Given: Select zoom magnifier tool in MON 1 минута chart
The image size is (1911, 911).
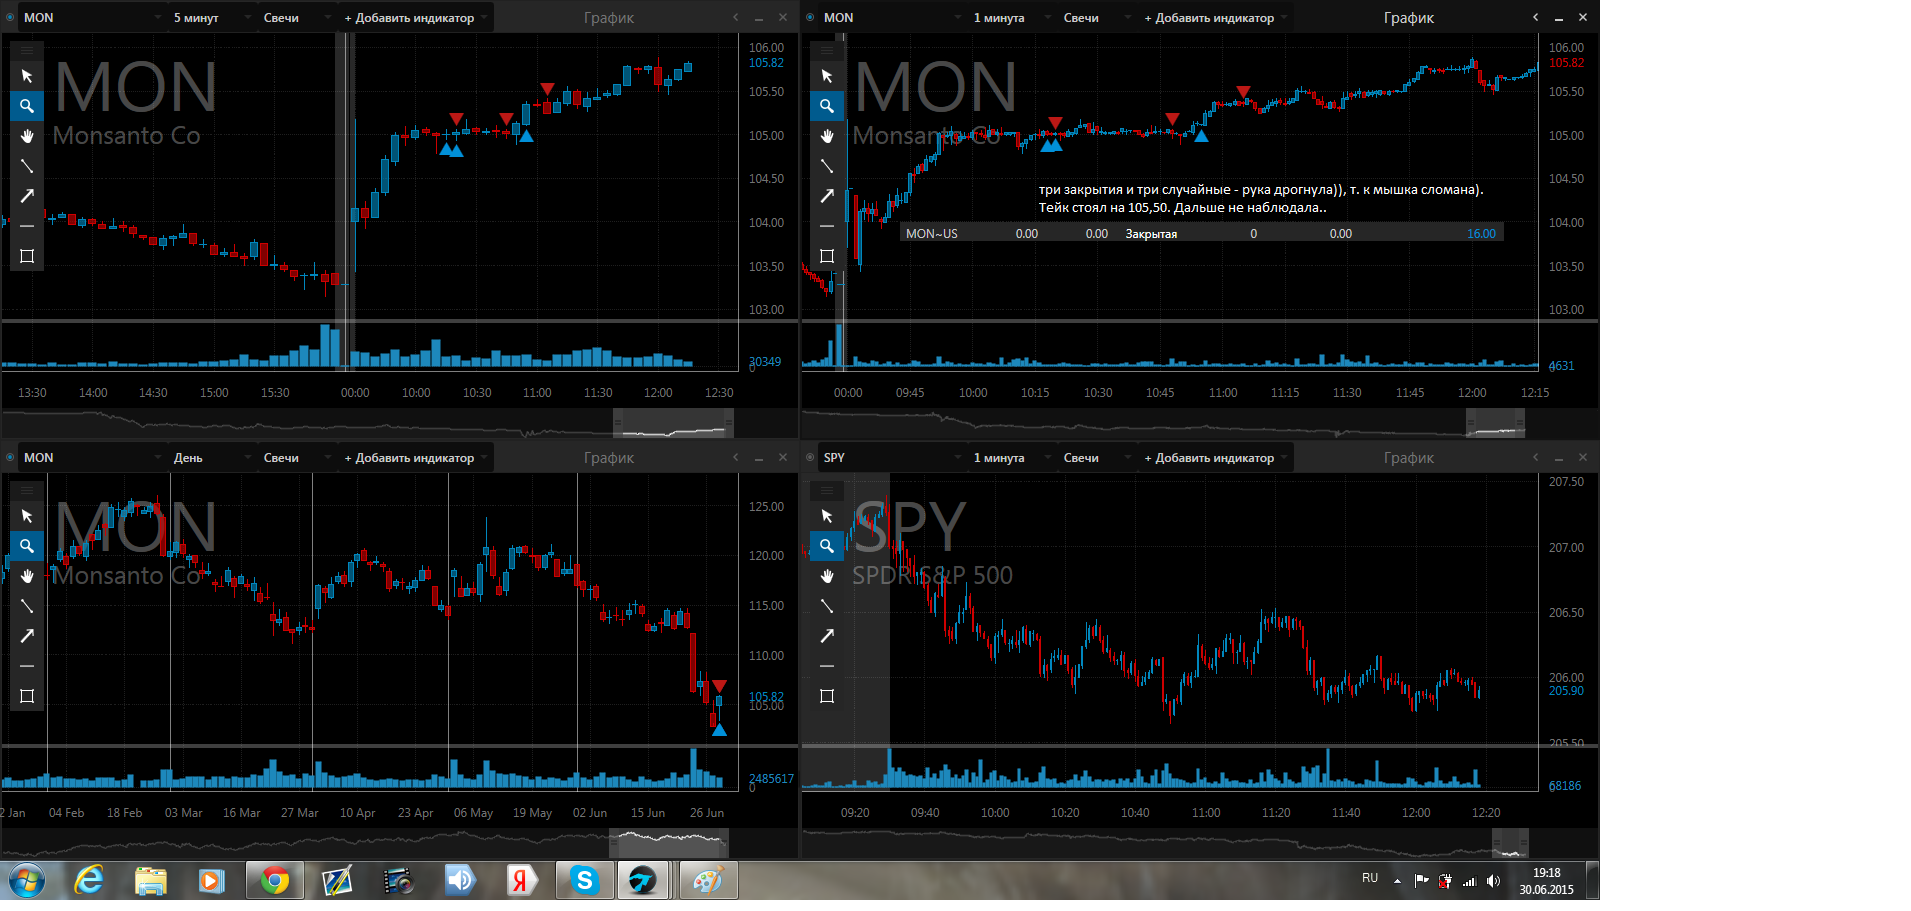Looking at the screenshot, I should click(x=827, y=106).
